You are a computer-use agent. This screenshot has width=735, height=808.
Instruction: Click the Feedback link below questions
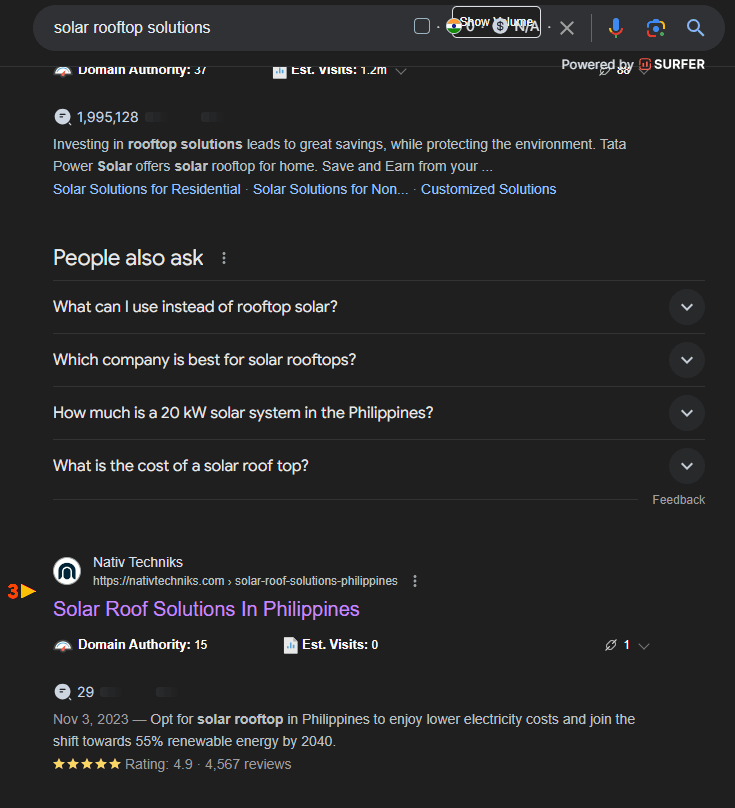pyautogui.click(x=678, y=500)
